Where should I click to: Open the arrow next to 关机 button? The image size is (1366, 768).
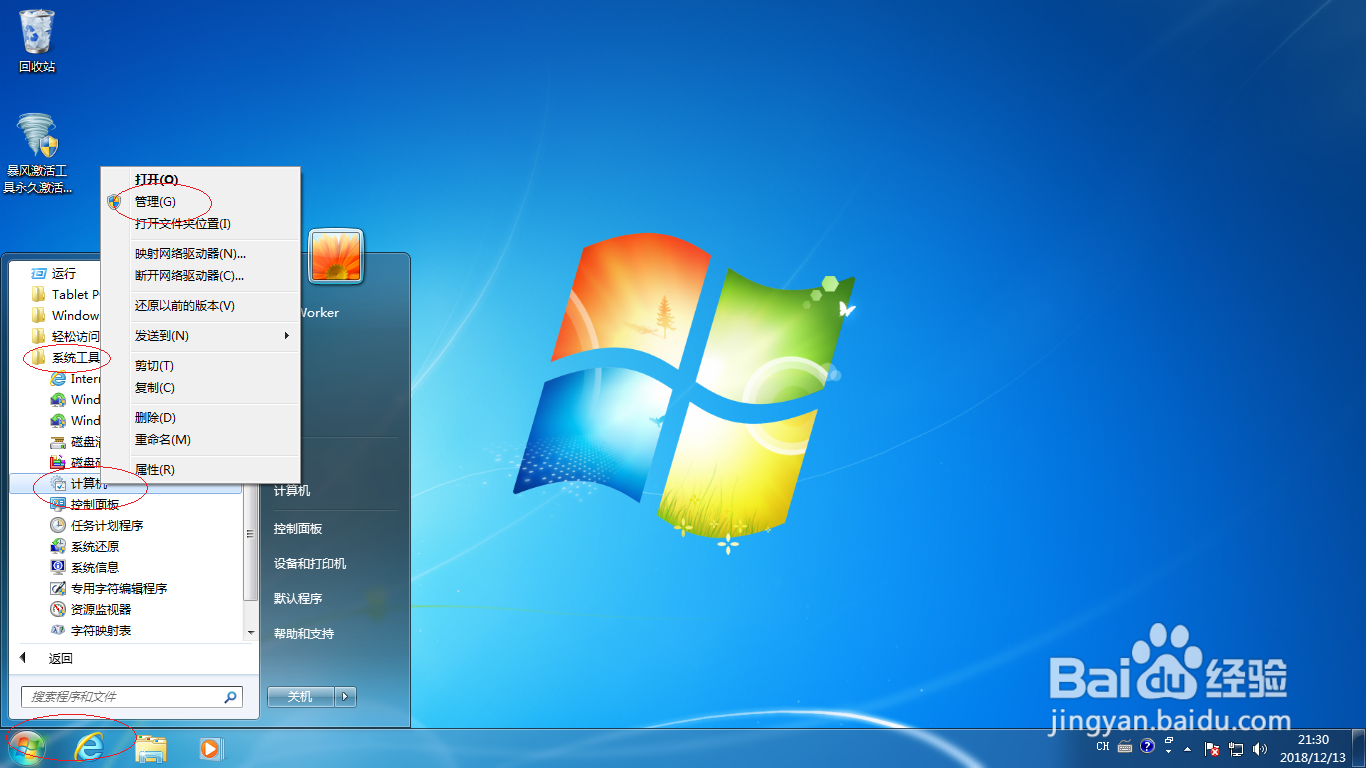pos(345,697)
